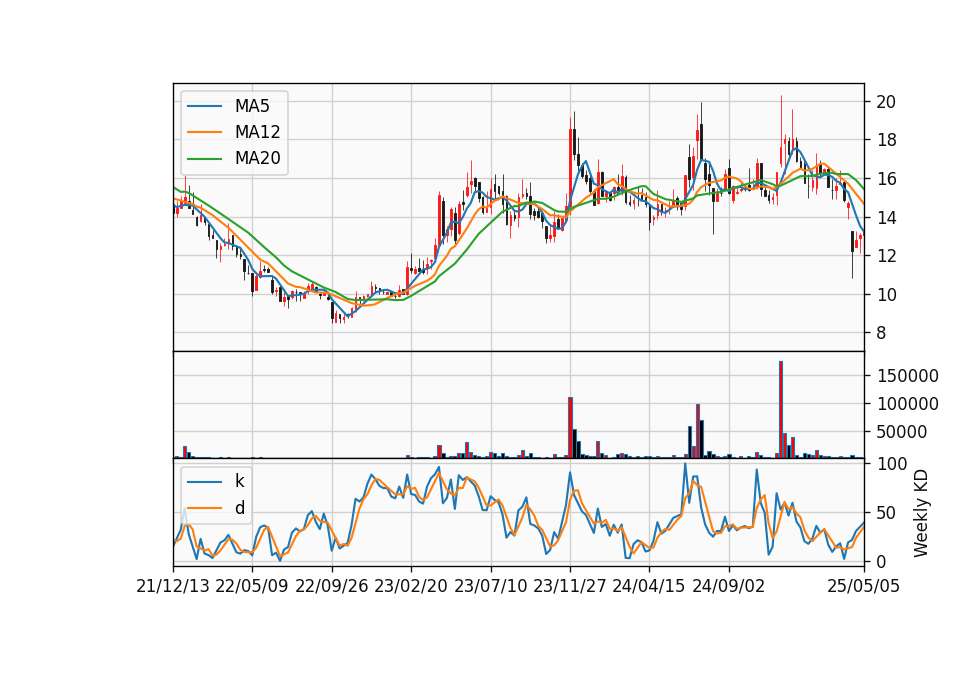The image size is (960, 690).
Task: Click the k legend label in KD panel
Action: click(x=240, y=481)
